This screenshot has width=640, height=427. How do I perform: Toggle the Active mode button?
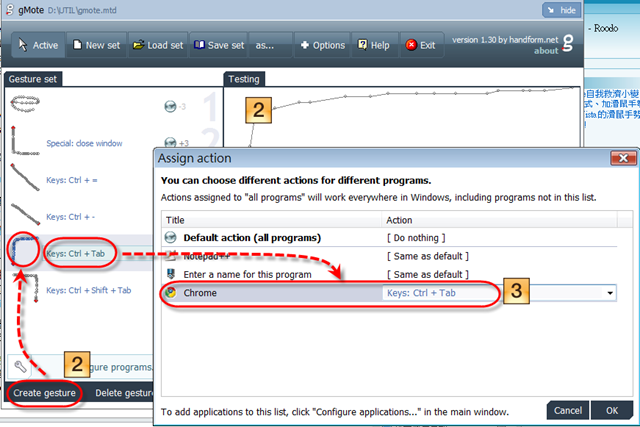pos(38,45)
